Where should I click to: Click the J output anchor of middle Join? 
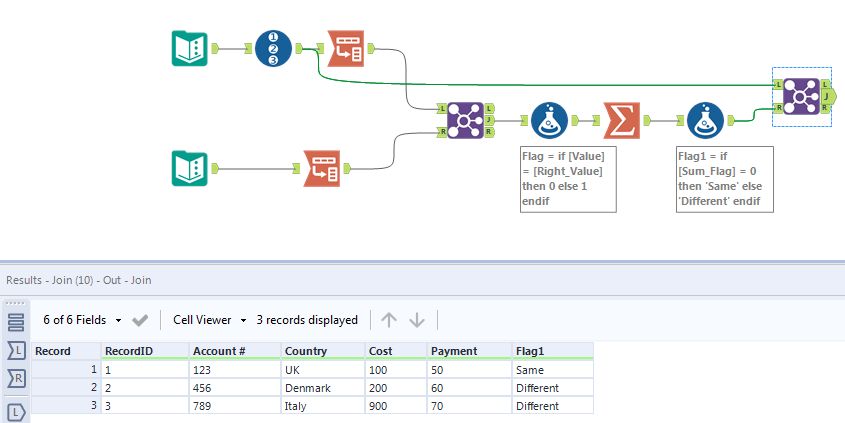point(489,120)
